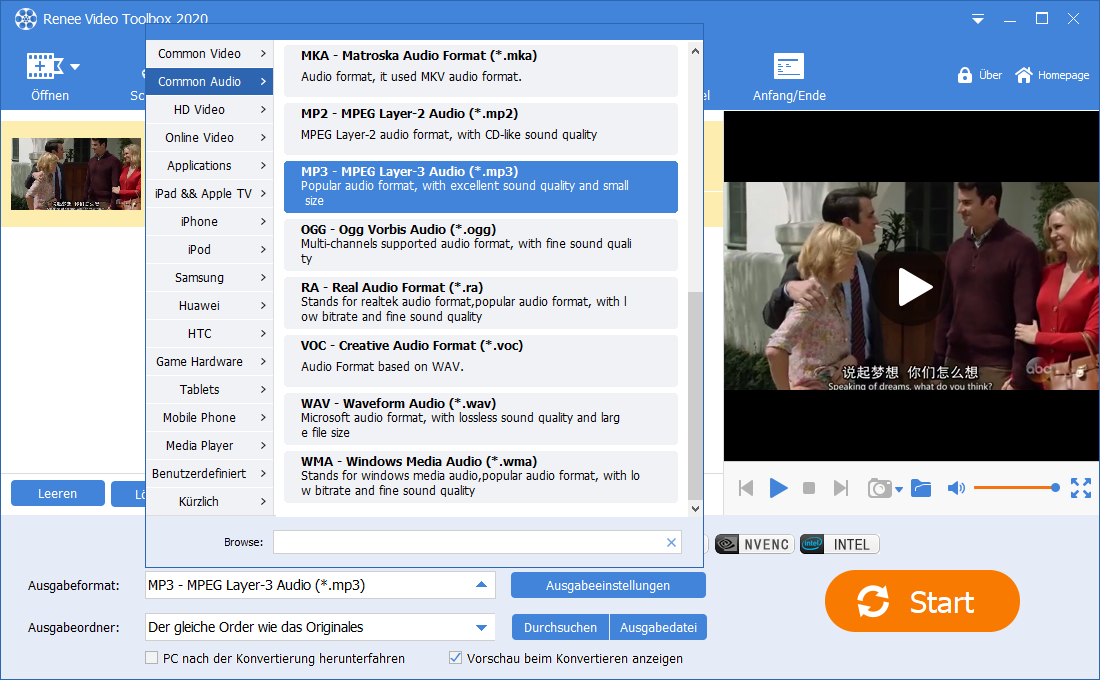This screenshot has width=1100, height=680.
Task: Open the snapshot folder icon
Action: (921, 488)
